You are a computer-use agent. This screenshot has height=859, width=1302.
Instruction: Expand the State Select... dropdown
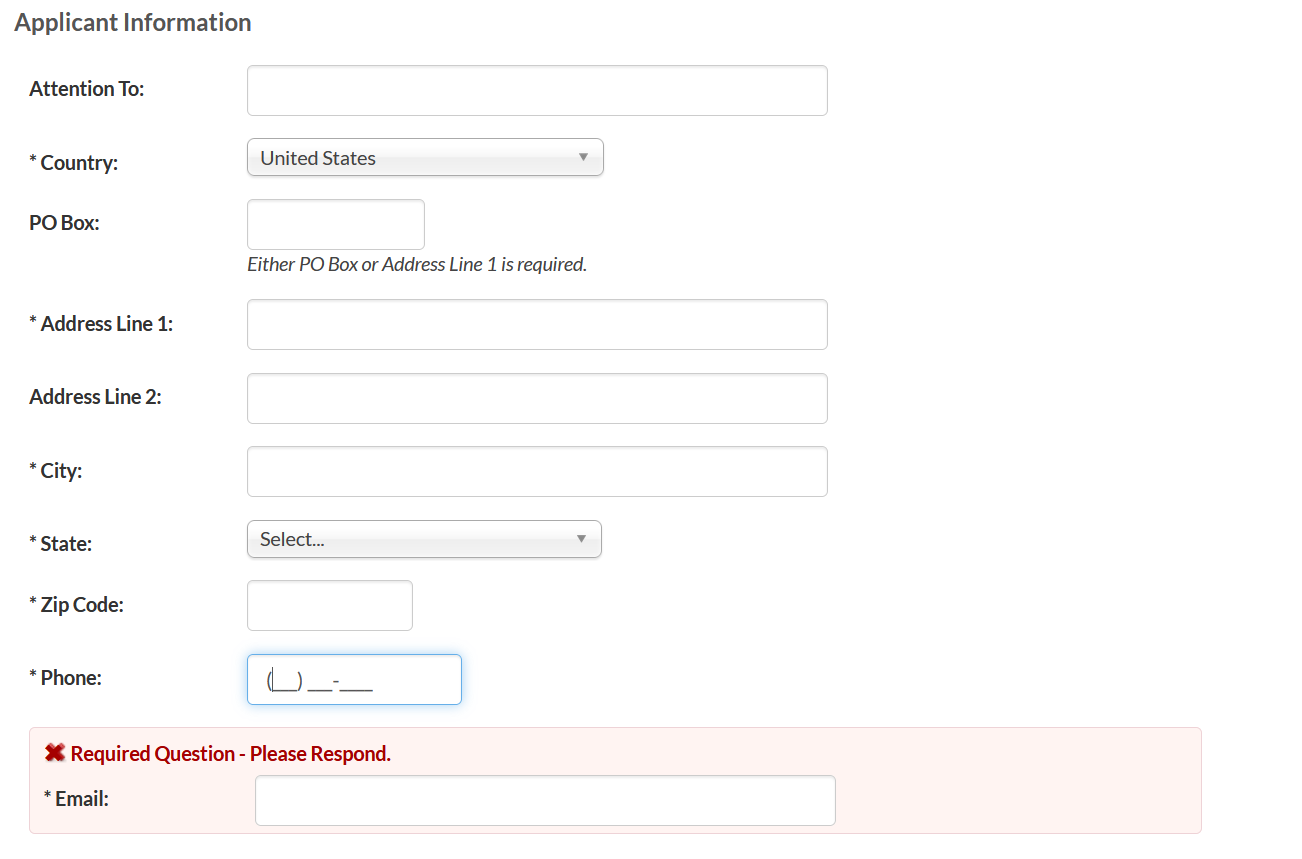tap(424, 540)
